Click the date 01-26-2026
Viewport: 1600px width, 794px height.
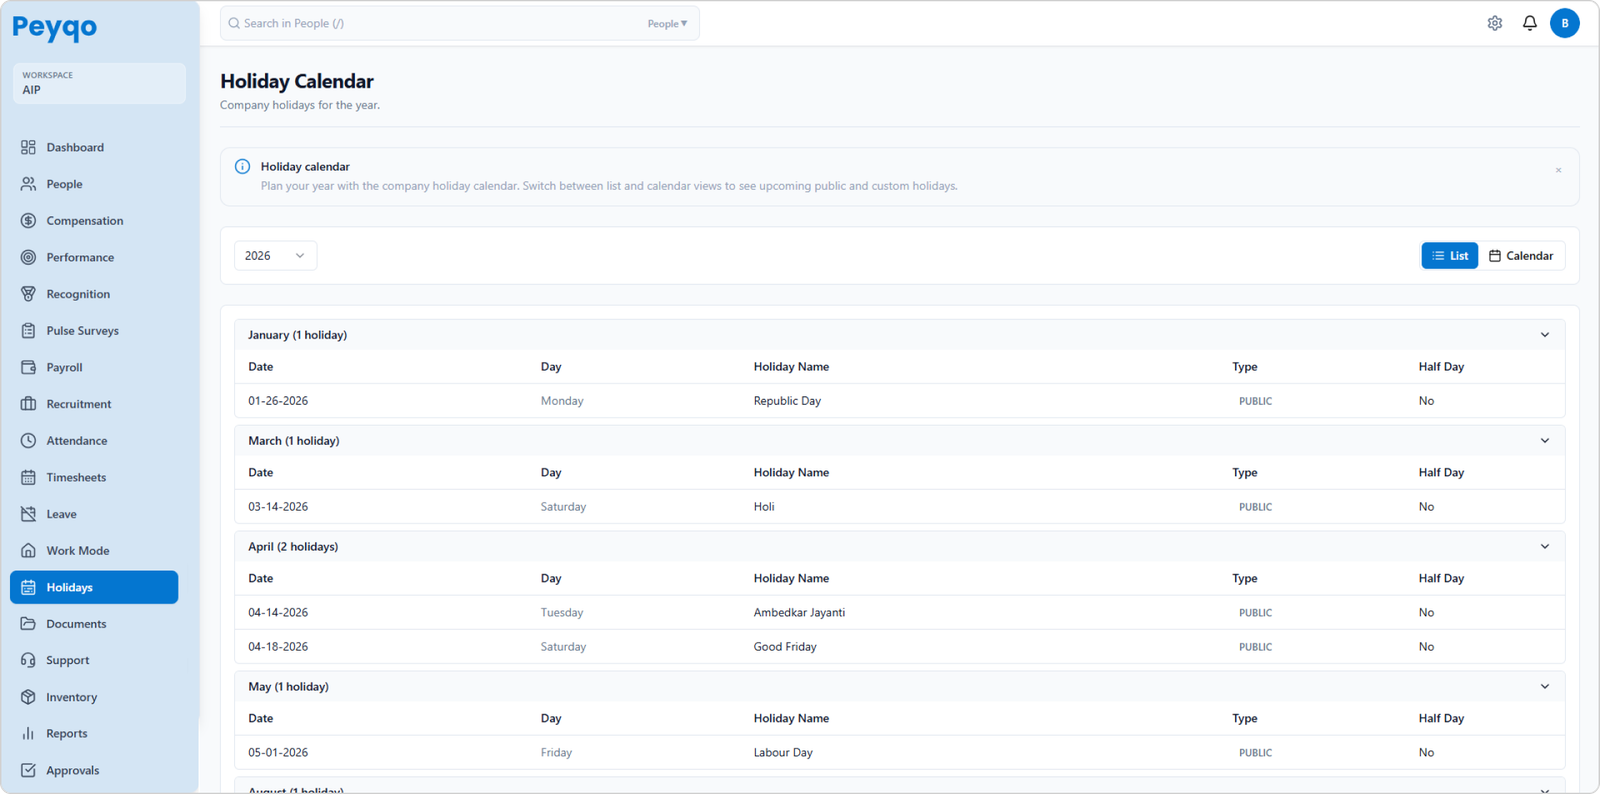click(278, 401)
